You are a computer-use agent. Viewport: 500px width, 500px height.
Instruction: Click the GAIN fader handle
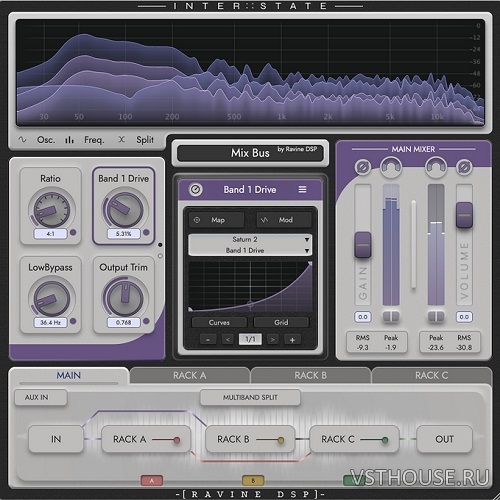tap(363, 245)
